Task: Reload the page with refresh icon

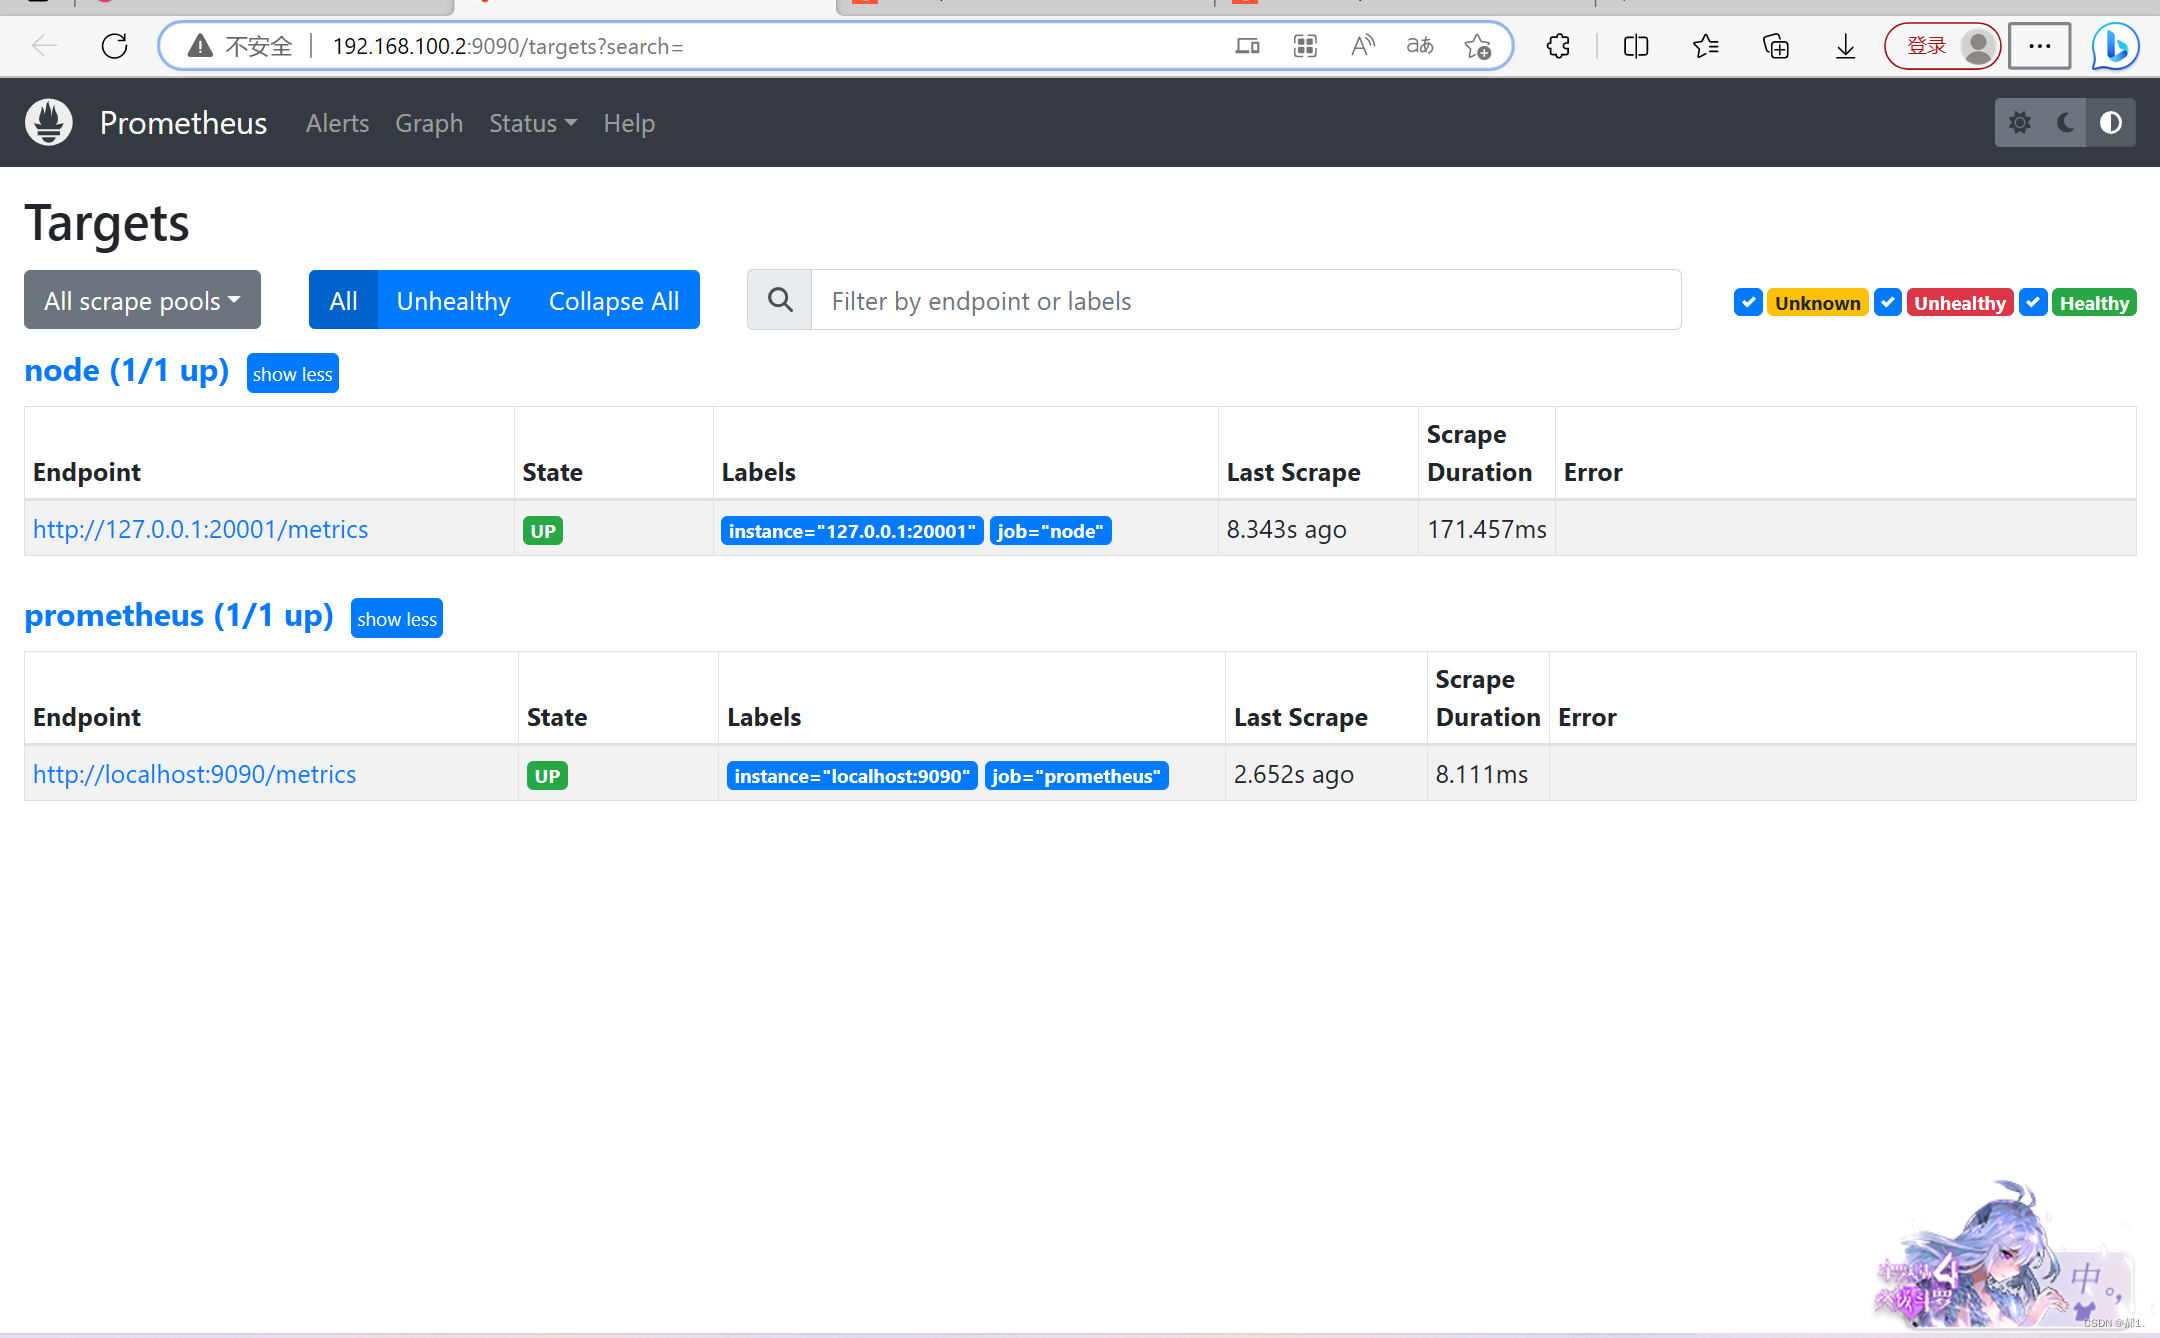Action: pyautogui.click(x=115, y=46)
